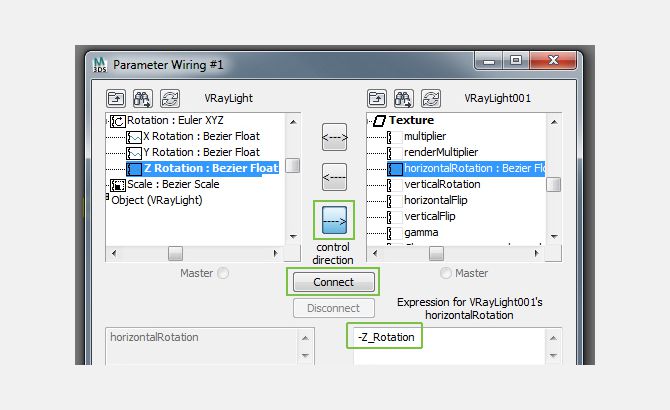Viewport: 670px width, 410px height.
Task: Click left pane Show All Tracks icon
Action: click(x=116, y=99)
